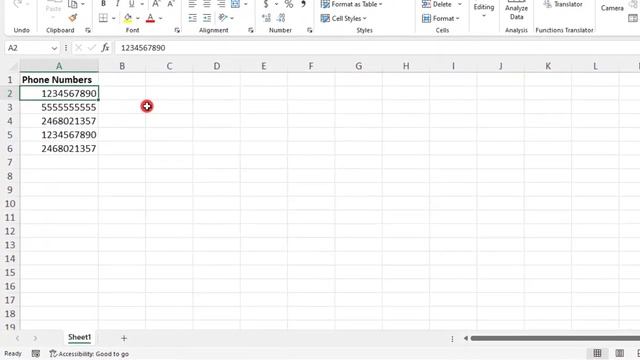This screenshot has width=640, height=360.
Task: Toggle Bold formatting
Action: (x=103, y=4)
